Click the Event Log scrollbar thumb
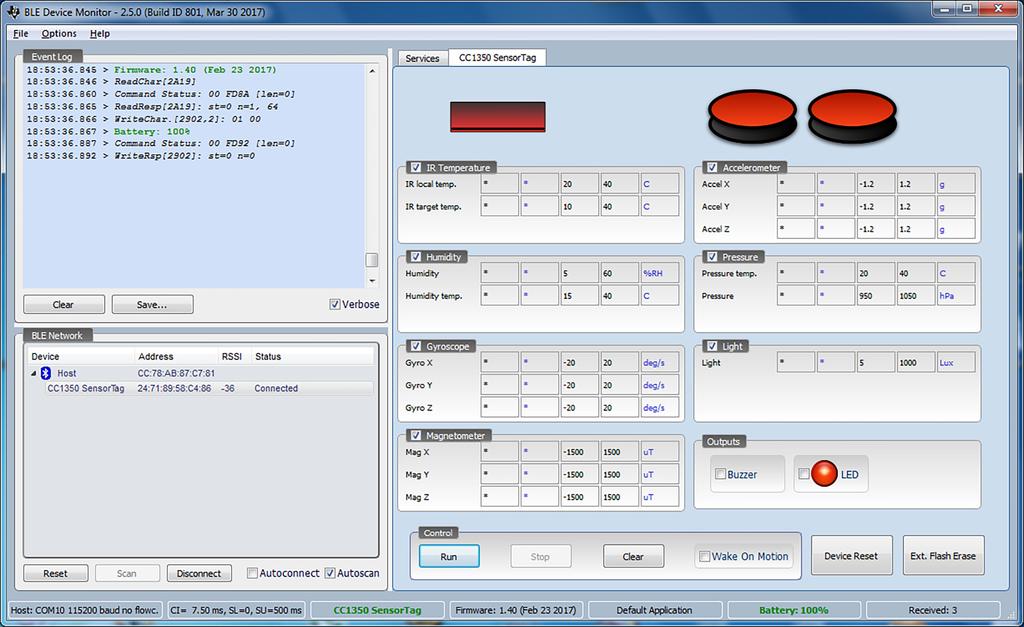The width and height of the screenshot is (1024, 627). tap(372, 260)
